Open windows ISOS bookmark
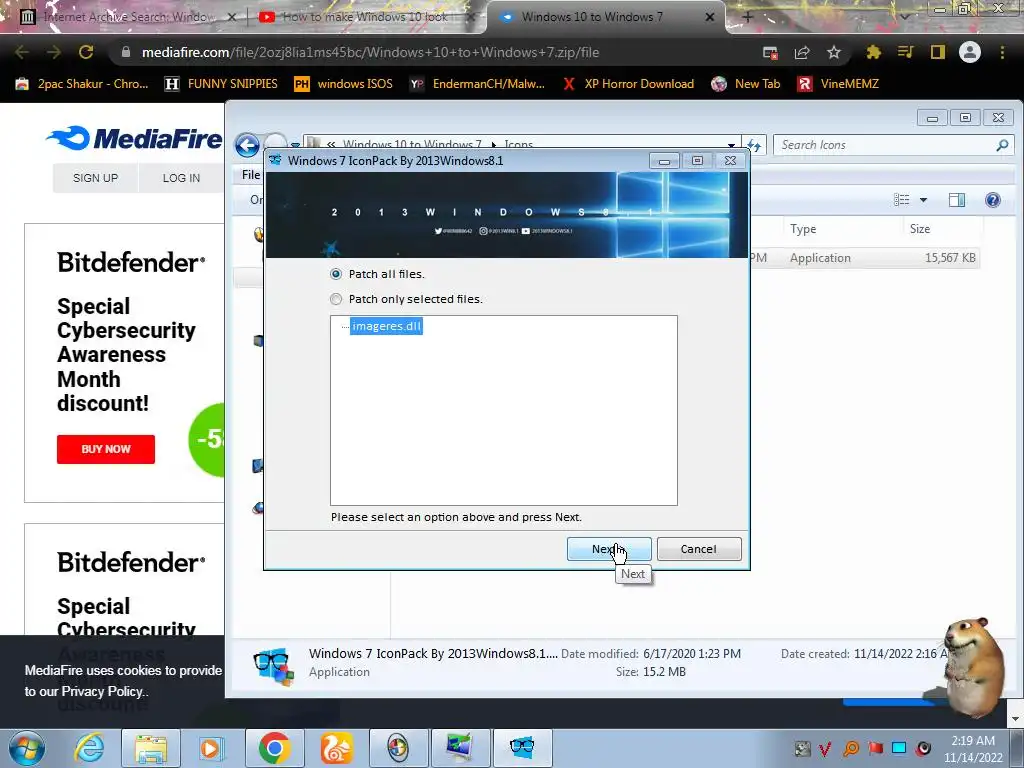Viewport: 1024px width, 768px height. tap(344, 84)
